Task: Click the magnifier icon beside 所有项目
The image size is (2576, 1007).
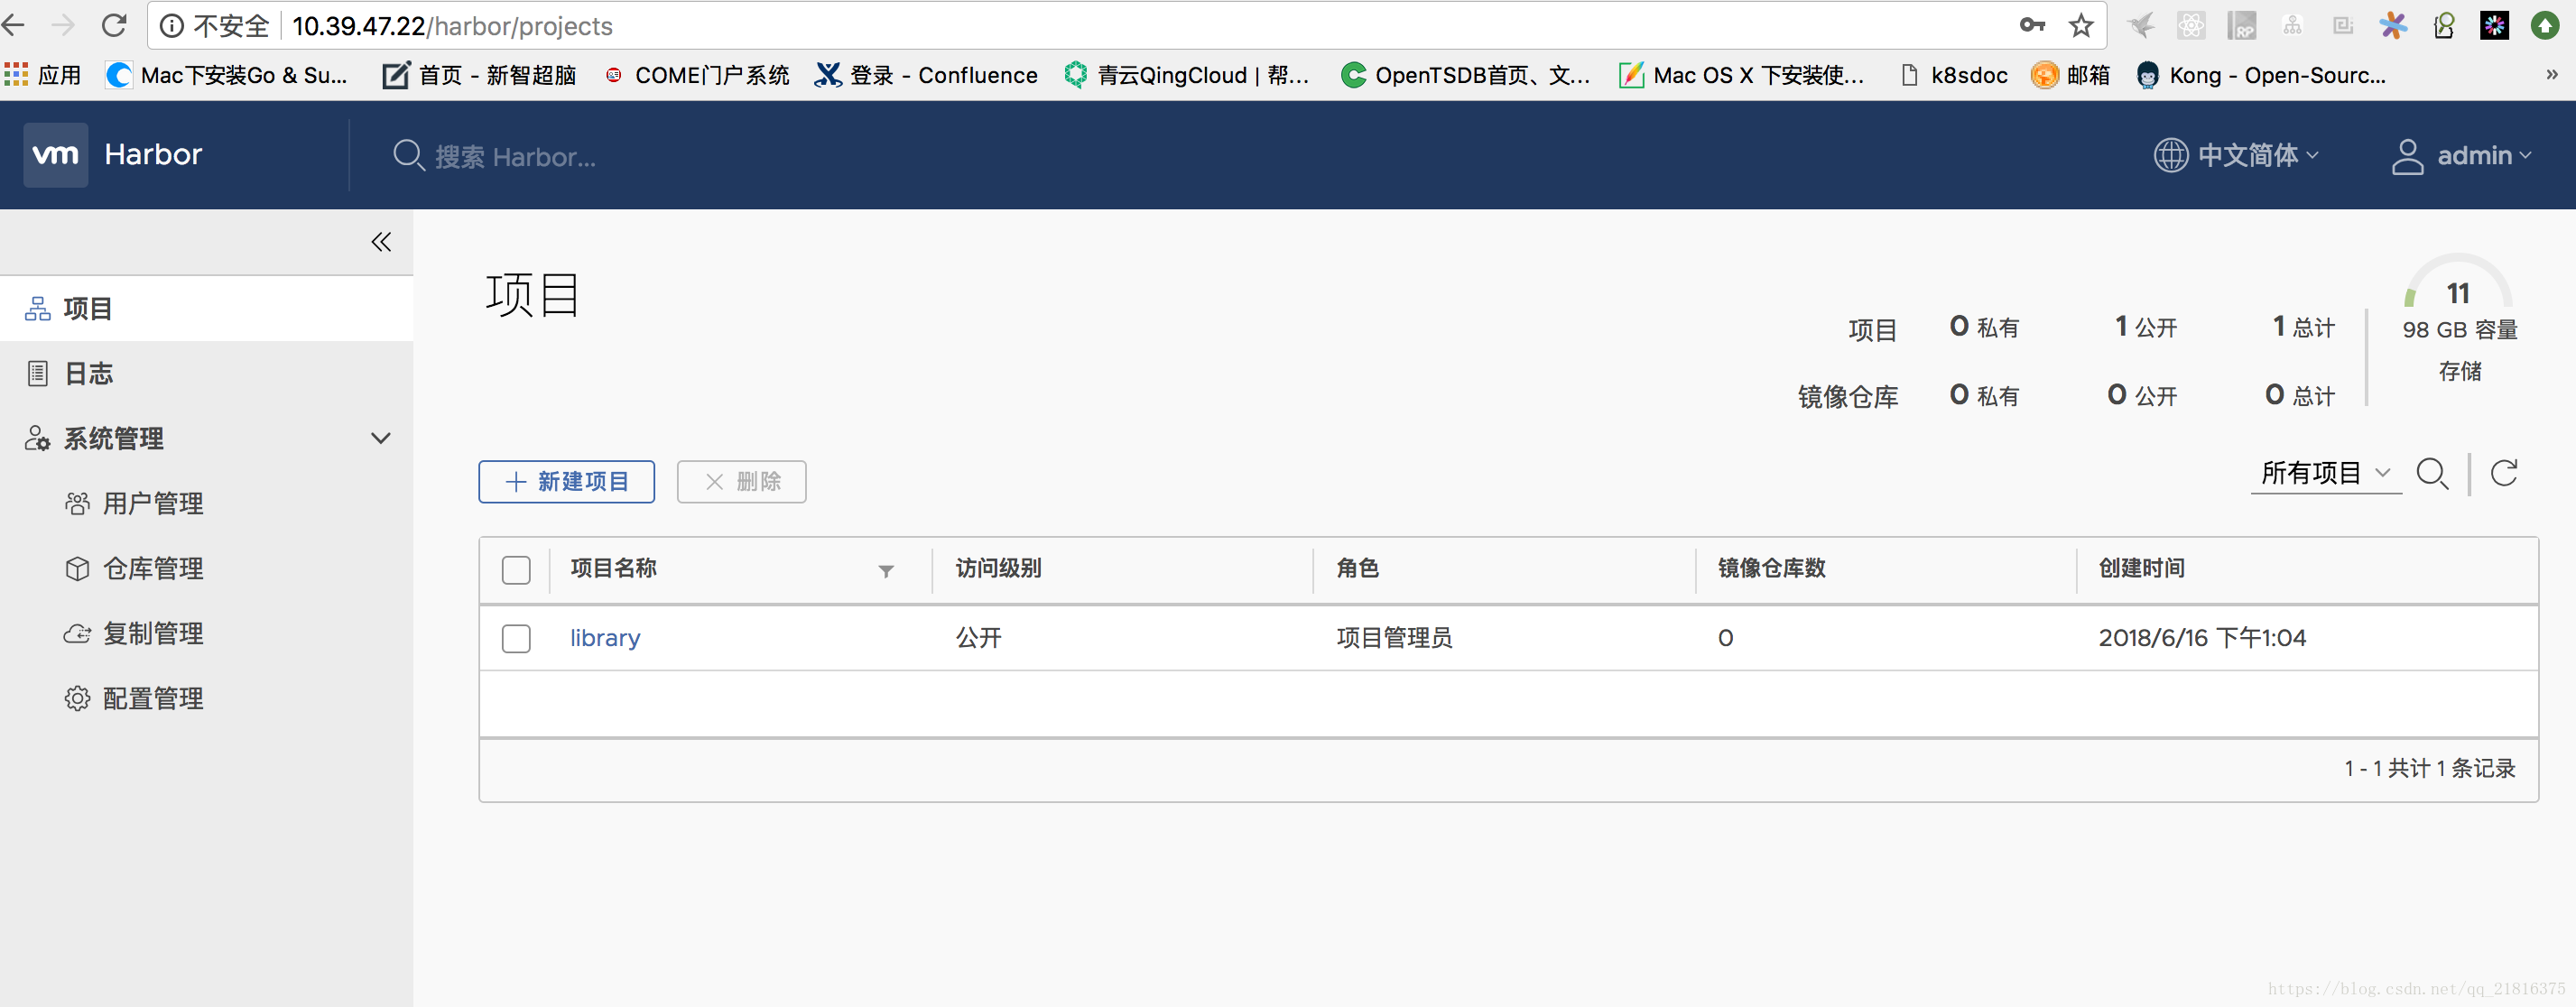Action: pyautogui.click(x=2431, y=473)
